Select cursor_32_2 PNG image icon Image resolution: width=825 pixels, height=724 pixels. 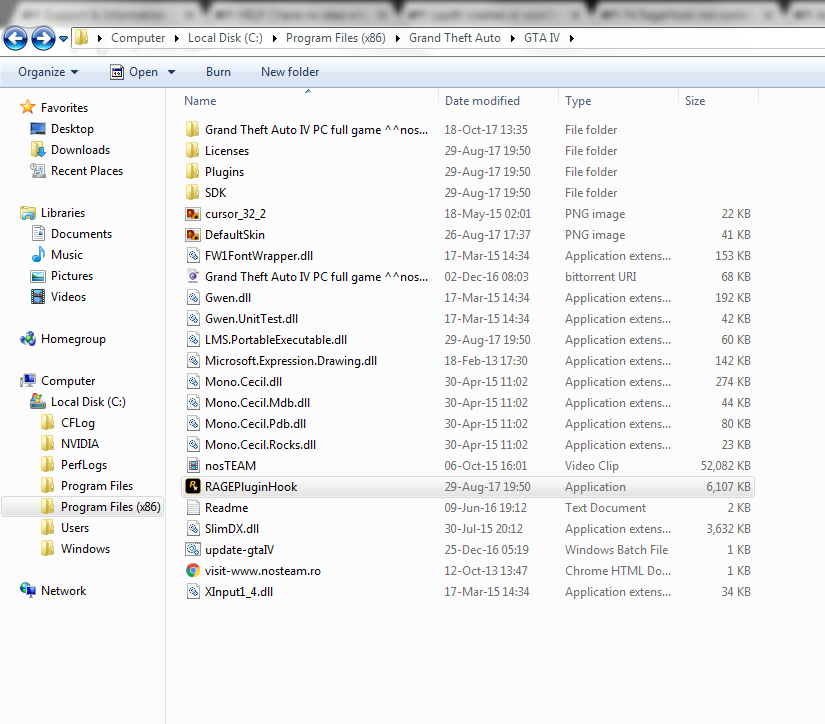click(193, 214)
